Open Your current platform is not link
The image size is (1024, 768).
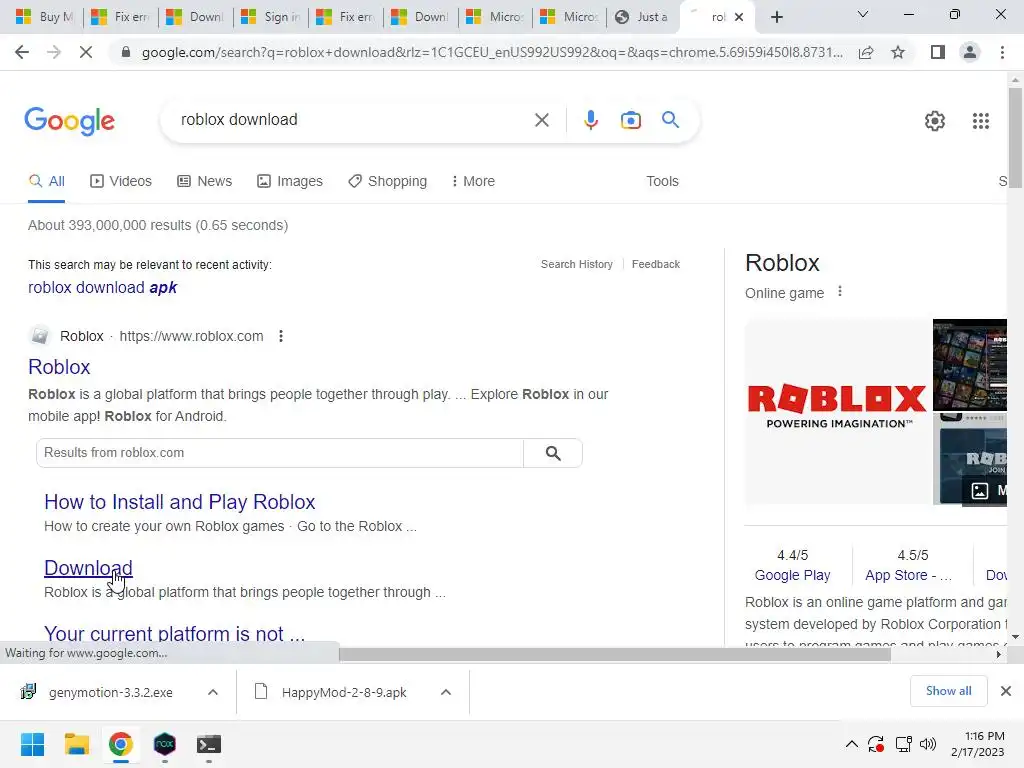[x=174, y=634]
